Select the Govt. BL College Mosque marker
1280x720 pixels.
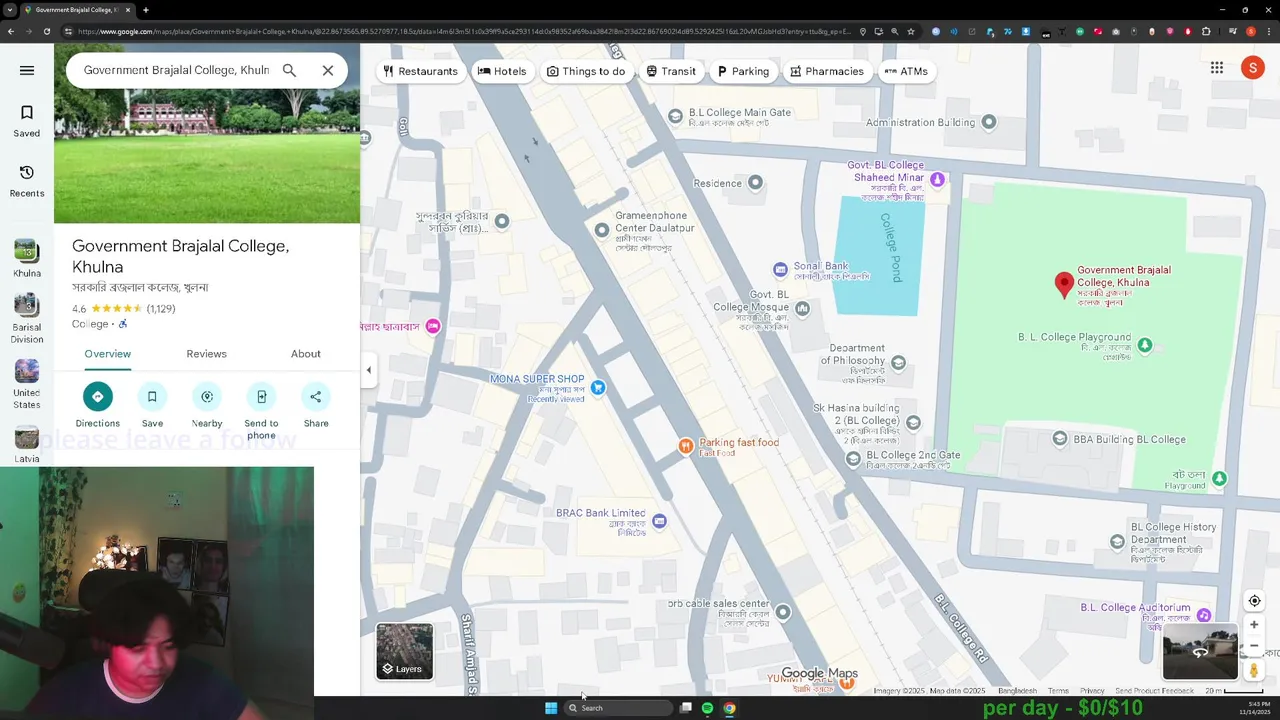802,308
